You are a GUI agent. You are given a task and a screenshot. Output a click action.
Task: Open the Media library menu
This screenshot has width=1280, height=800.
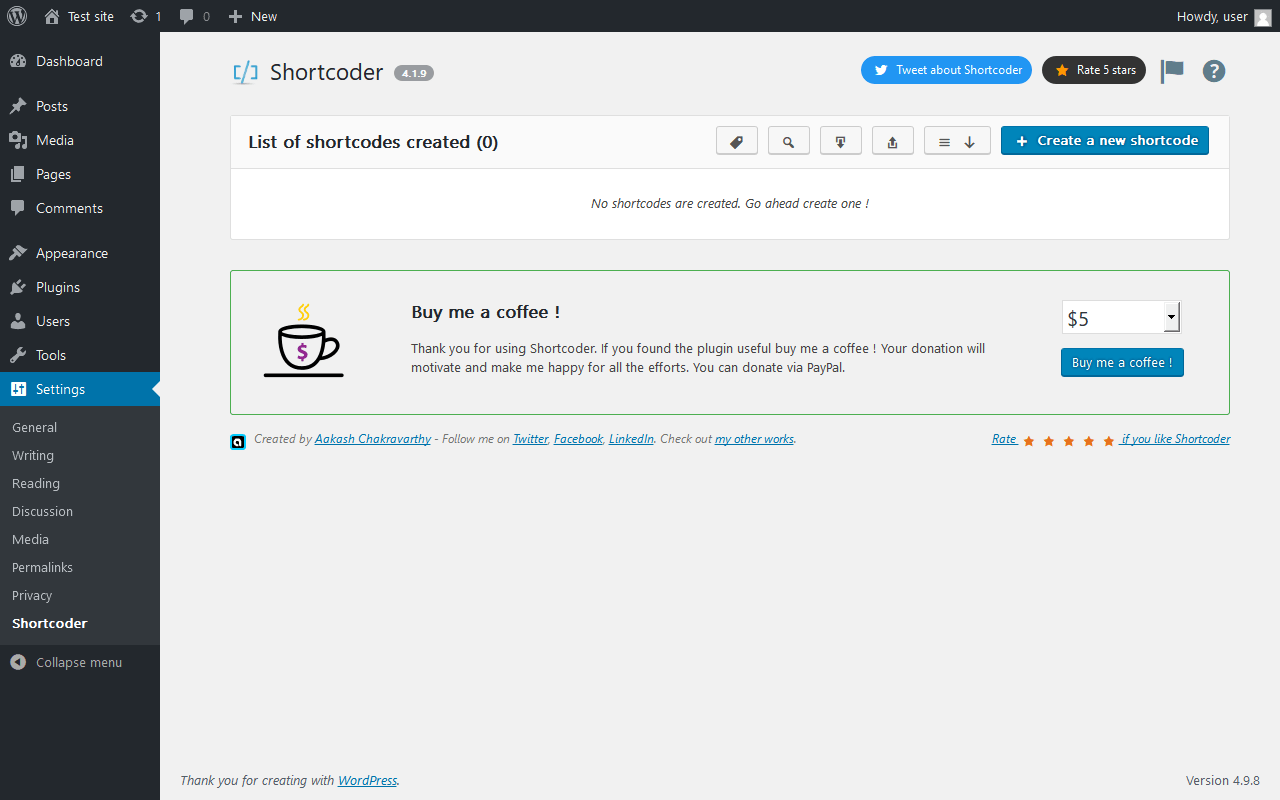tap(80, 140)
